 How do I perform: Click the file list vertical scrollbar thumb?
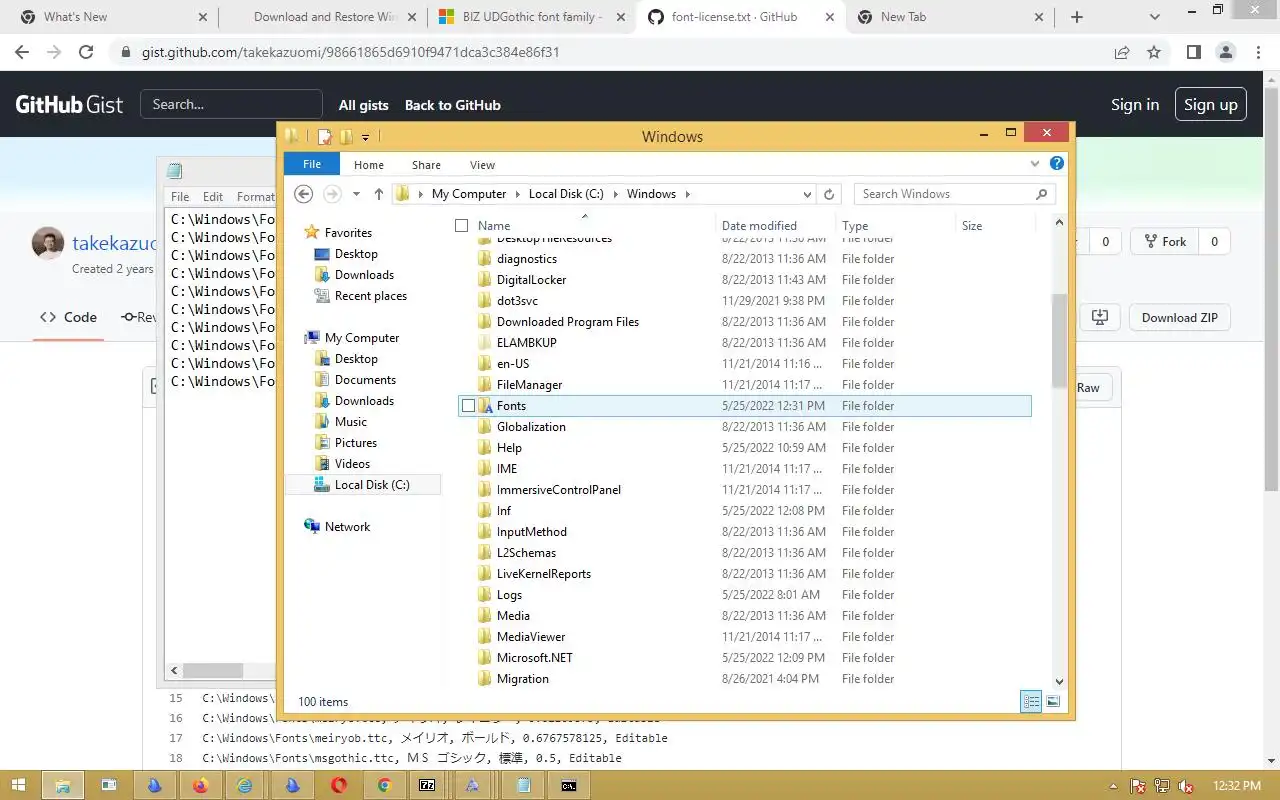tap(1059, 341)
